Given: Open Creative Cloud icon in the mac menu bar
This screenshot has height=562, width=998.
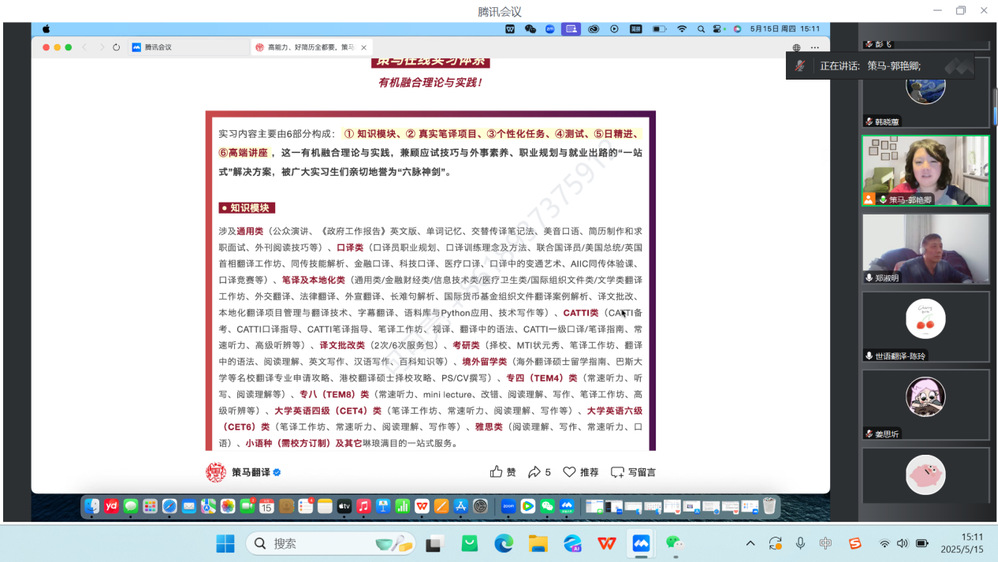Looking at the screenshot, I should click(x=593, y=29).
